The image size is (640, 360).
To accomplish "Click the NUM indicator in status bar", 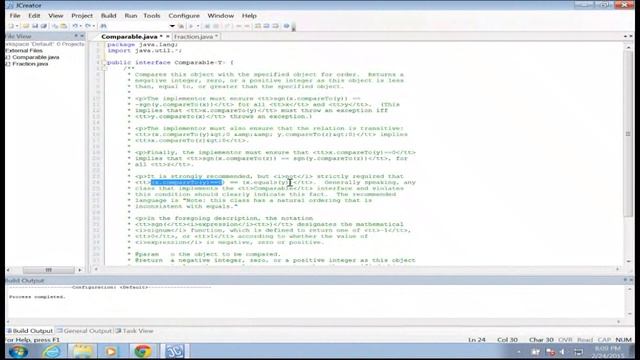I will [623, 340].
